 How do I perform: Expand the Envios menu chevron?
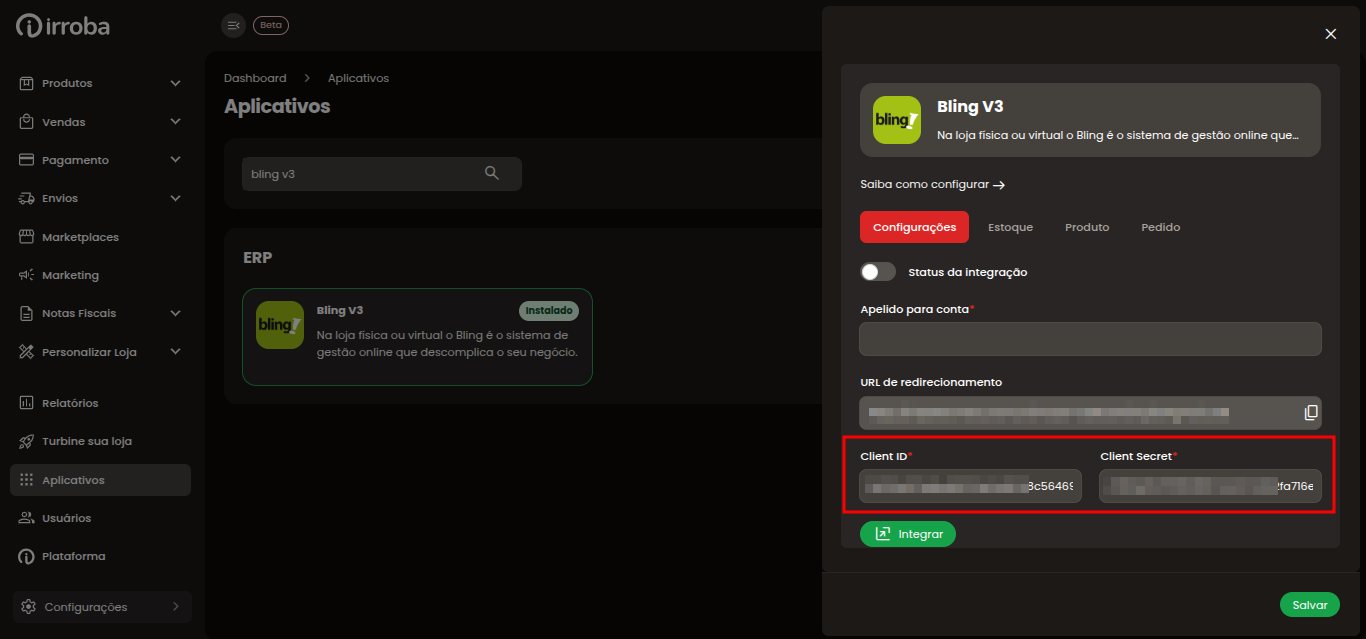pos(176,198)
